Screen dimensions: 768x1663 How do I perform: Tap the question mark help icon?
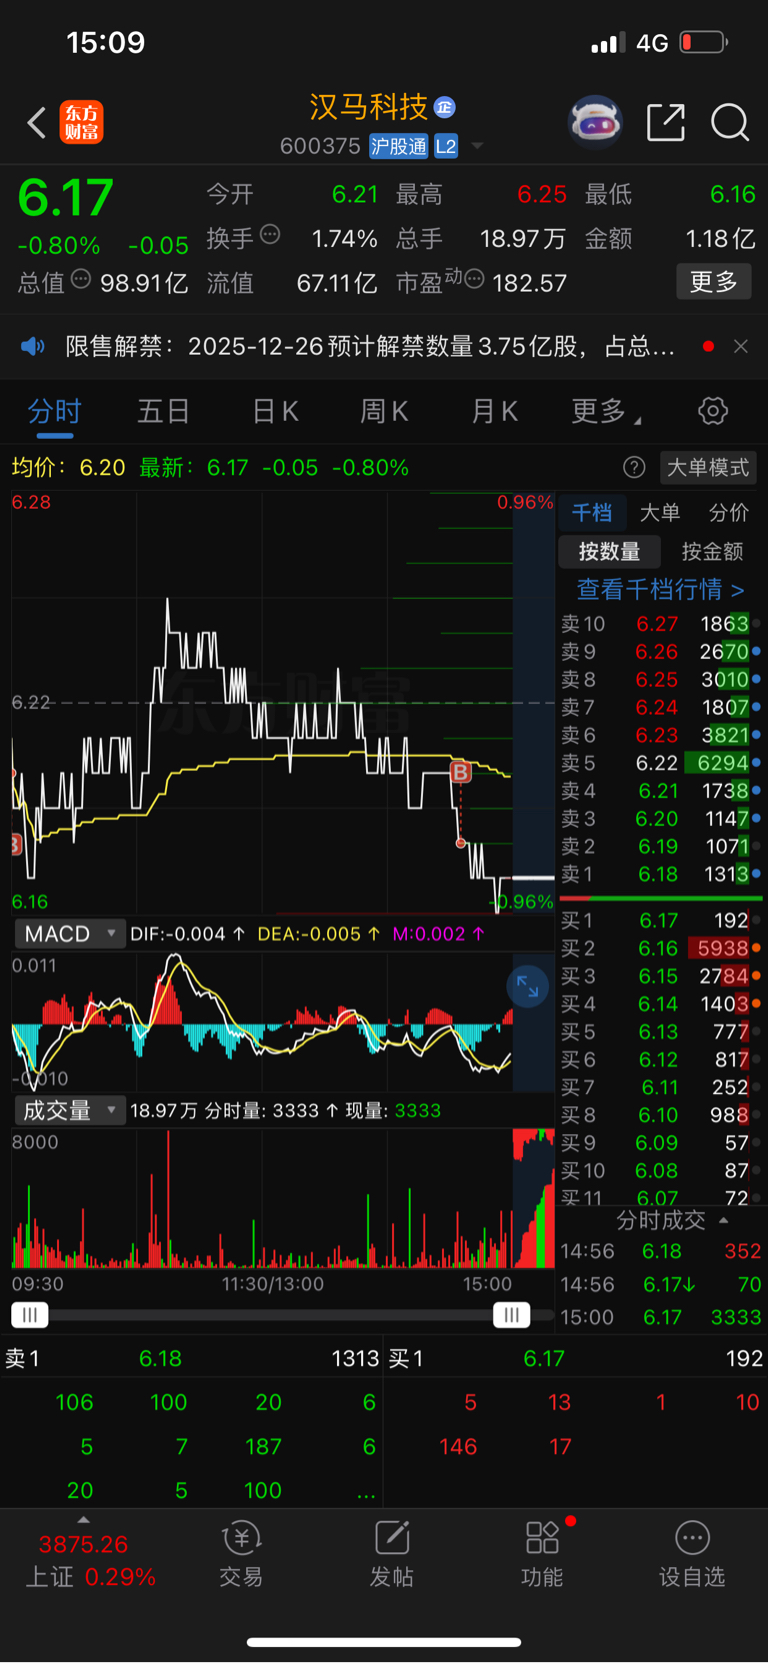click(634, 467)
